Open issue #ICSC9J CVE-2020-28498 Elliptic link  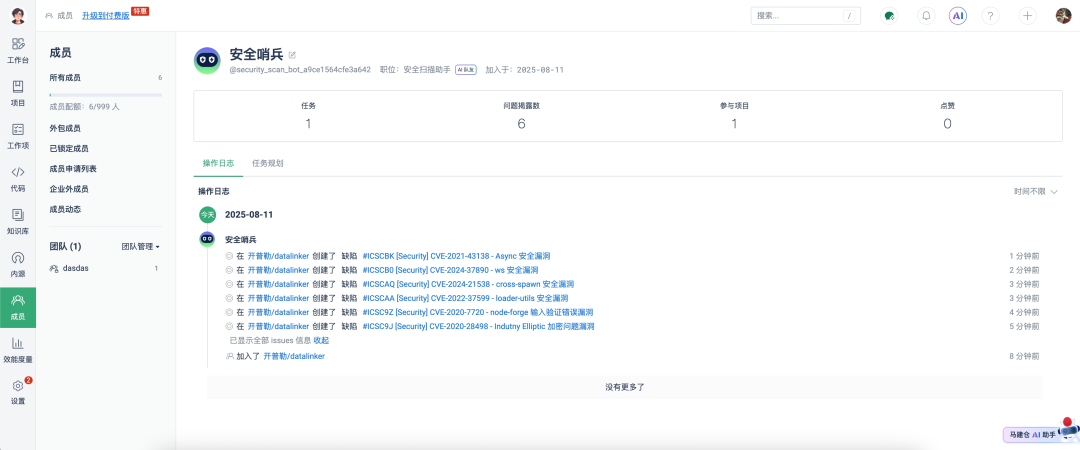tap(478, 326)
